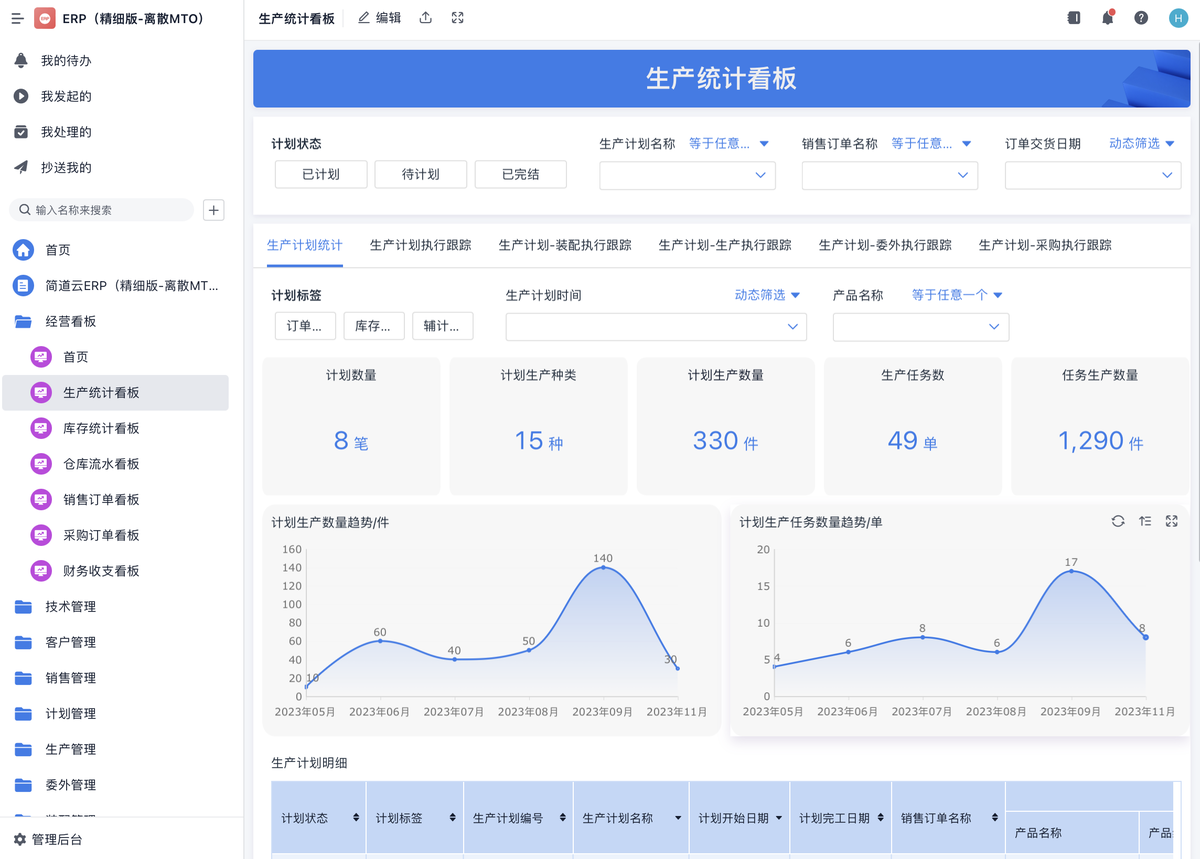Click the notification bell icon in header
The image size is (1200, 859).
pyautogui.click(x=1107, y=18)
